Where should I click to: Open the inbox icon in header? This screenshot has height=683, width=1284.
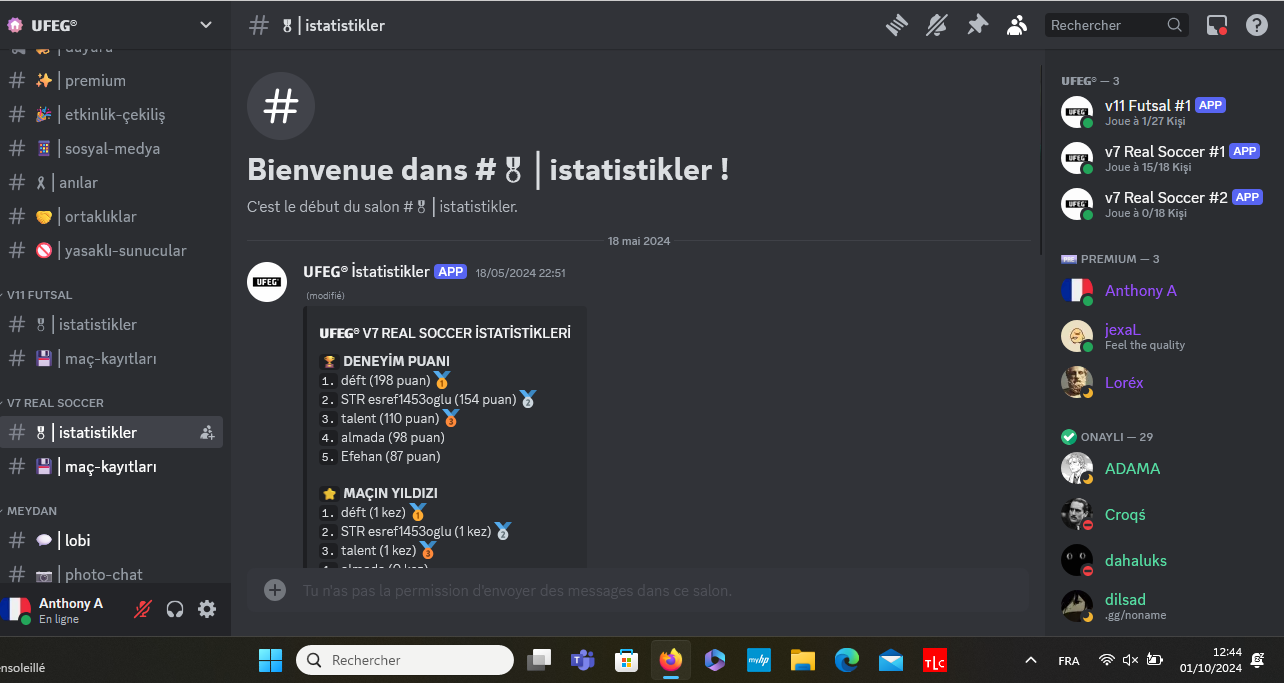[x=1216, y=25]
